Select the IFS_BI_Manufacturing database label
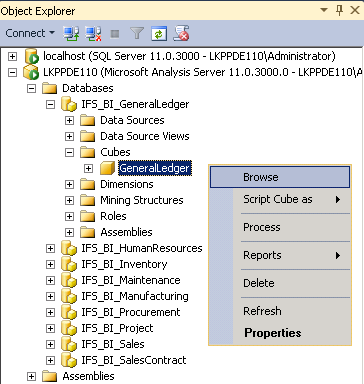364x384 pixels. pyautogui.click(x=135, y=296)
